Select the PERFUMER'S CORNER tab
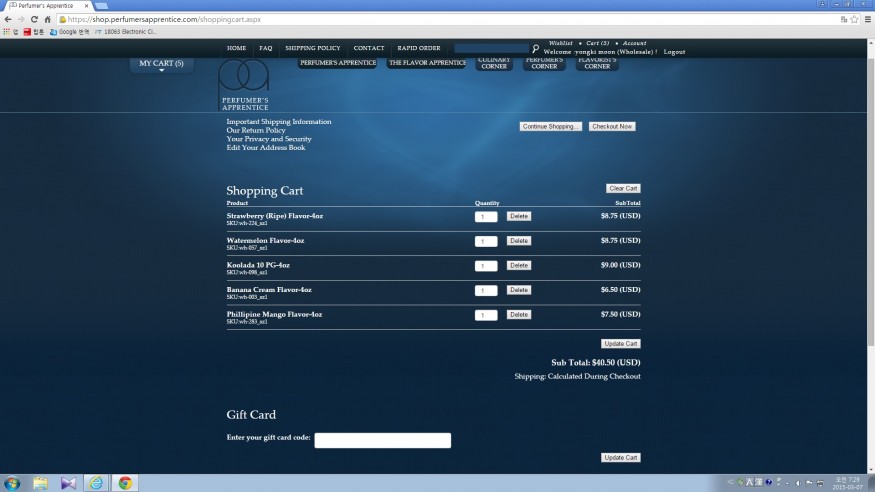Screen dimensions: 875x492 [544, 63]
